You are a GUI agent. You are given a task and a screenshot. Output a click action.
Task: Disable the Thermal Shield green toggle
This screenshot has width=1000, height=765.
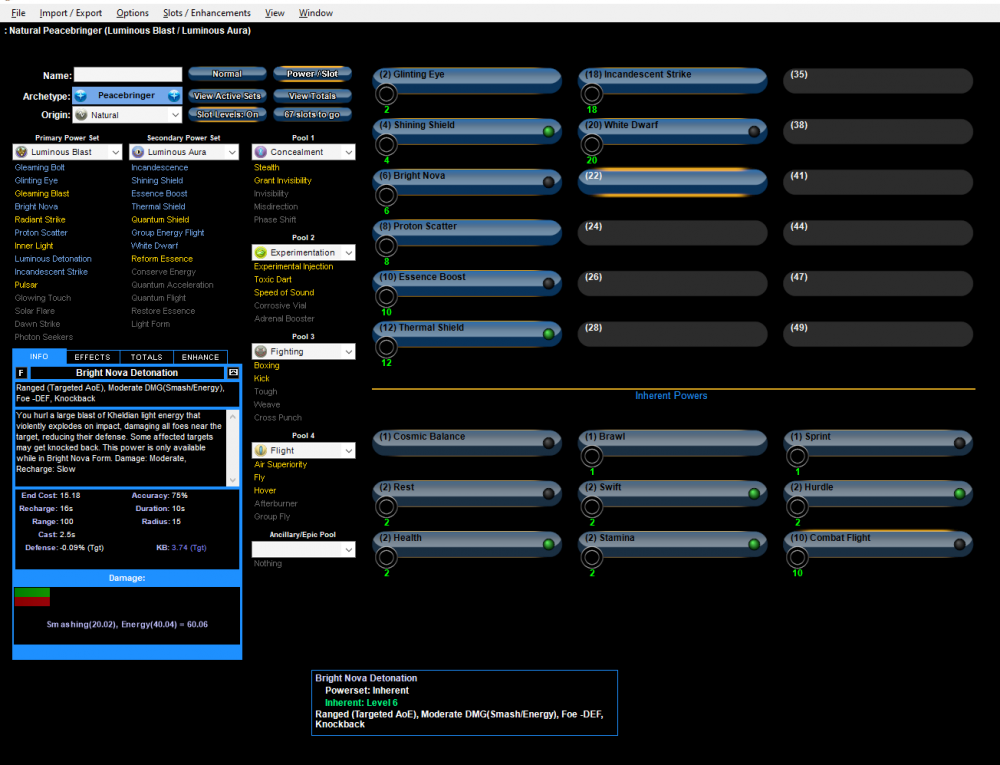pos(547,334)
